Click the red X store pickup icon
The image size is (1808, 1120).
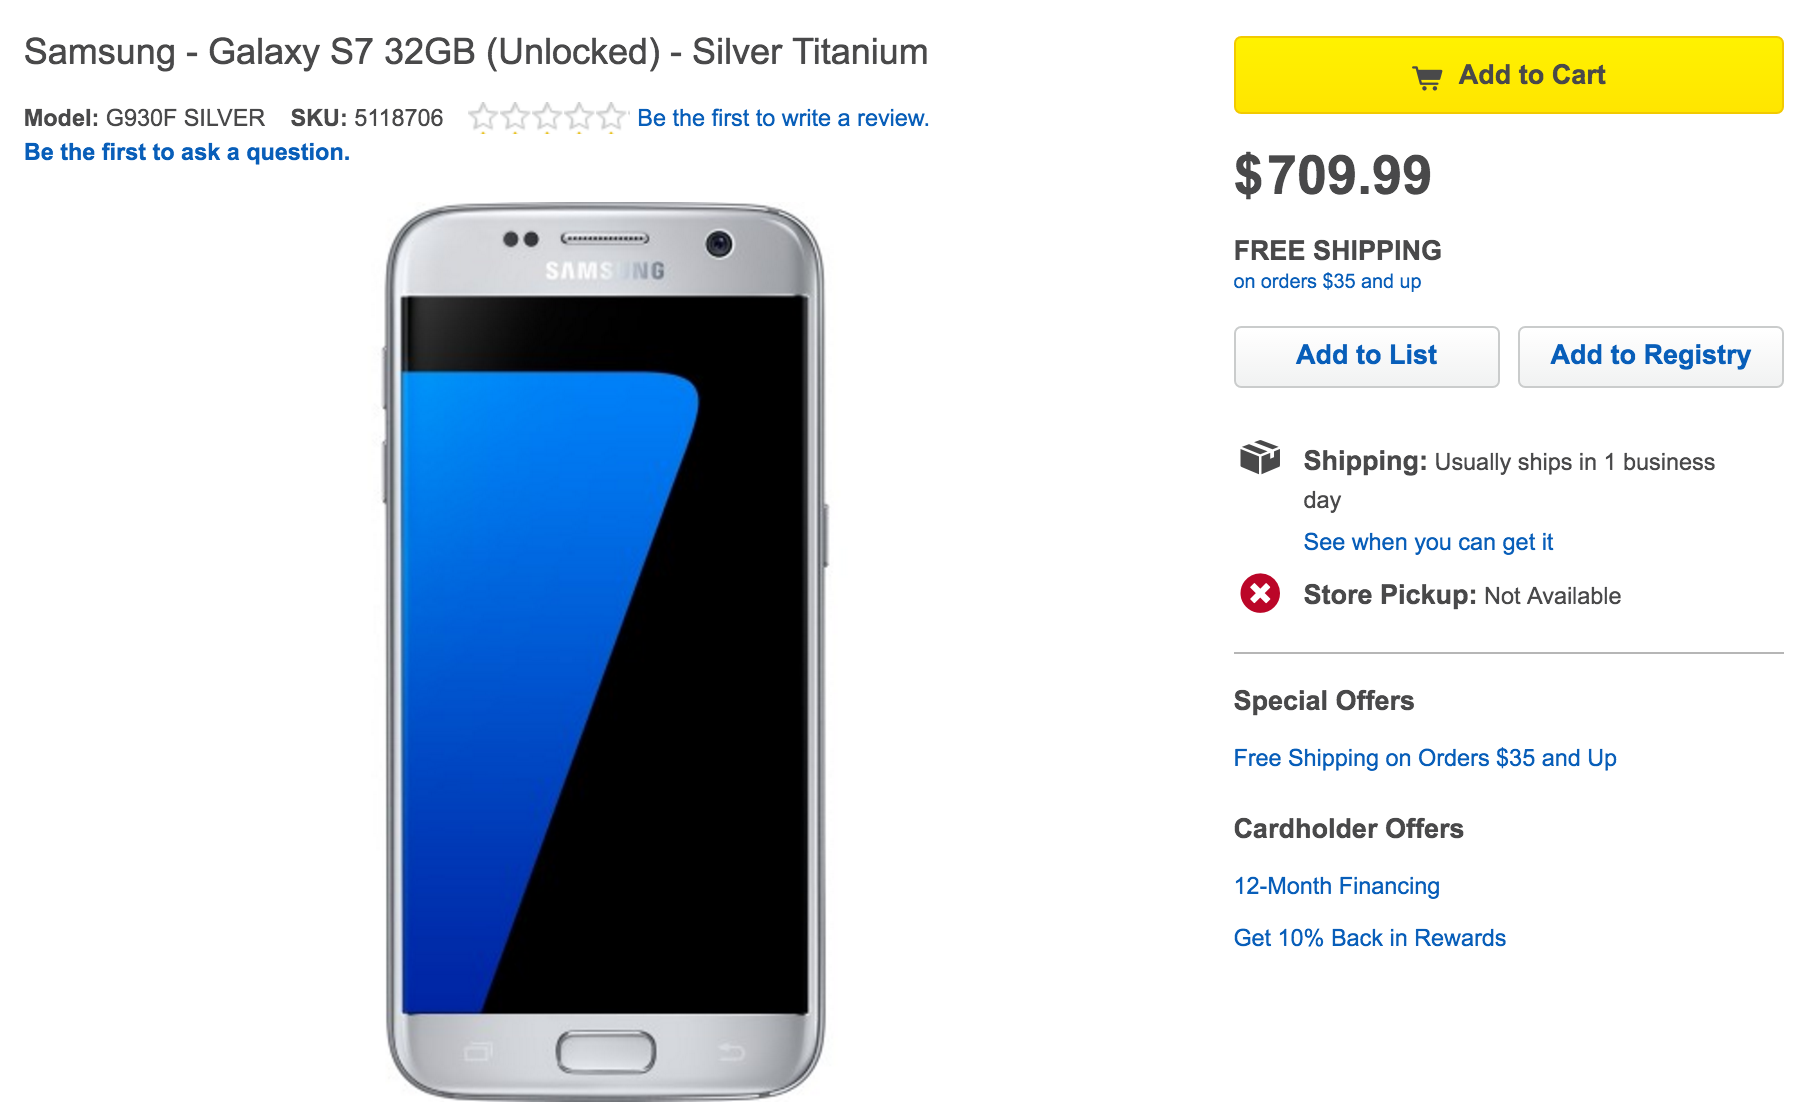[1260, 594]
